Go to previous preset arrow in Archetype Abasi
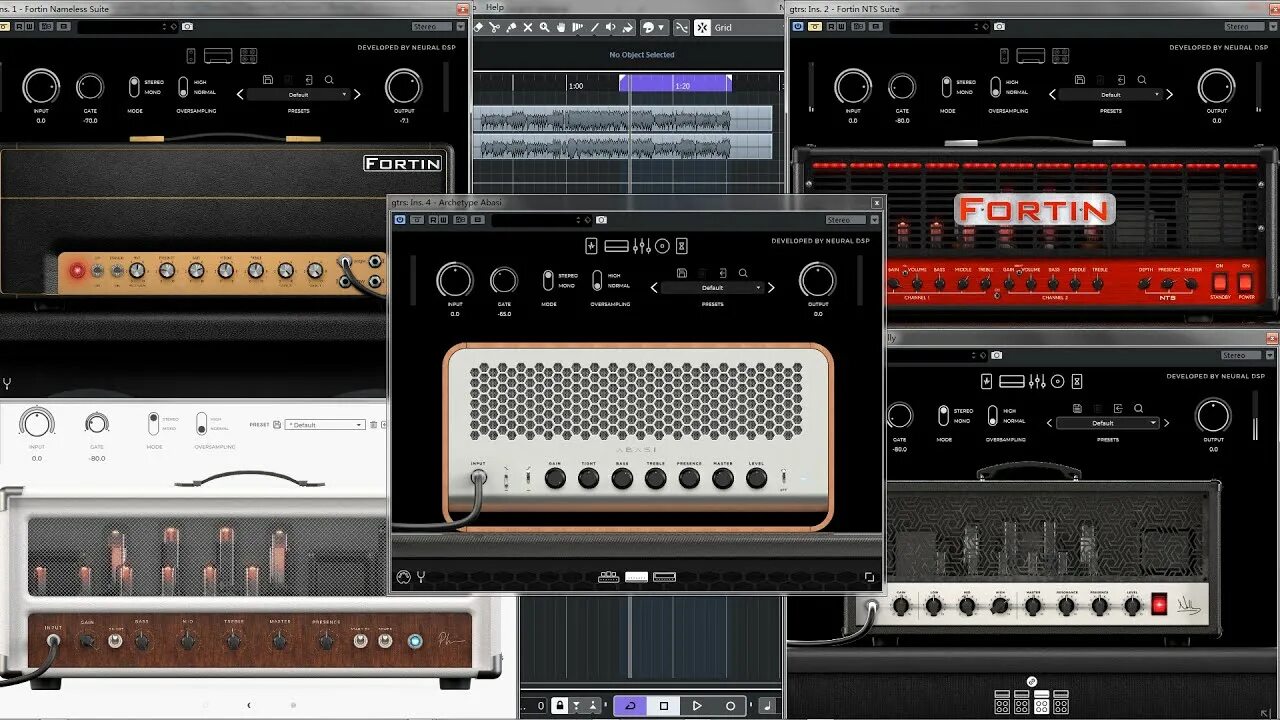Screen dimensions: 1280x720 [x=654, y=288]
